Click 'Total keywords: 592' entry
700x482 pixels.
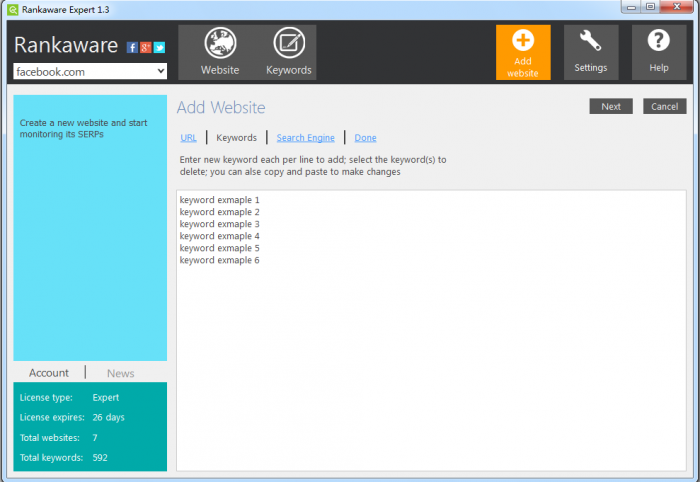pyautogui.click(x=63, y=457)
